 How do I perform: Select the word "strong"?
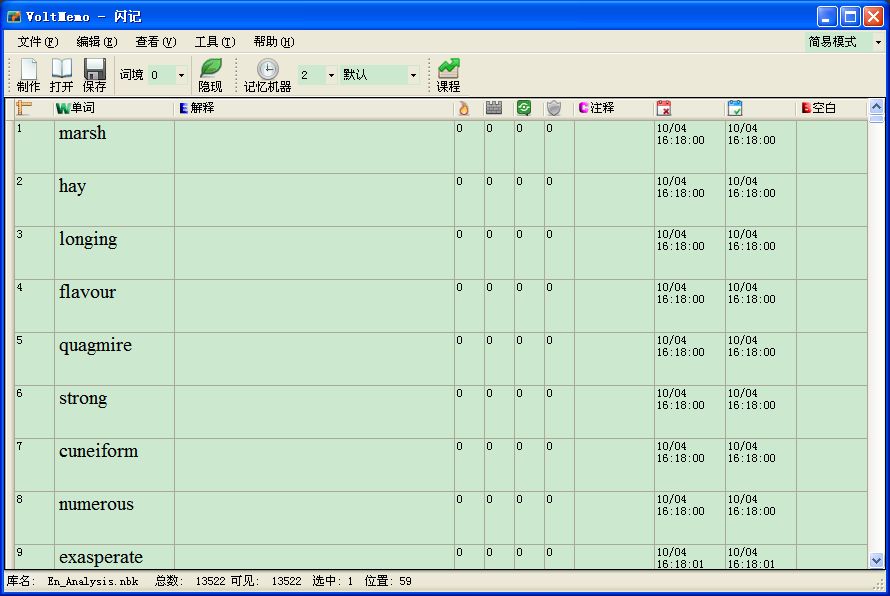tap(83, 398)
